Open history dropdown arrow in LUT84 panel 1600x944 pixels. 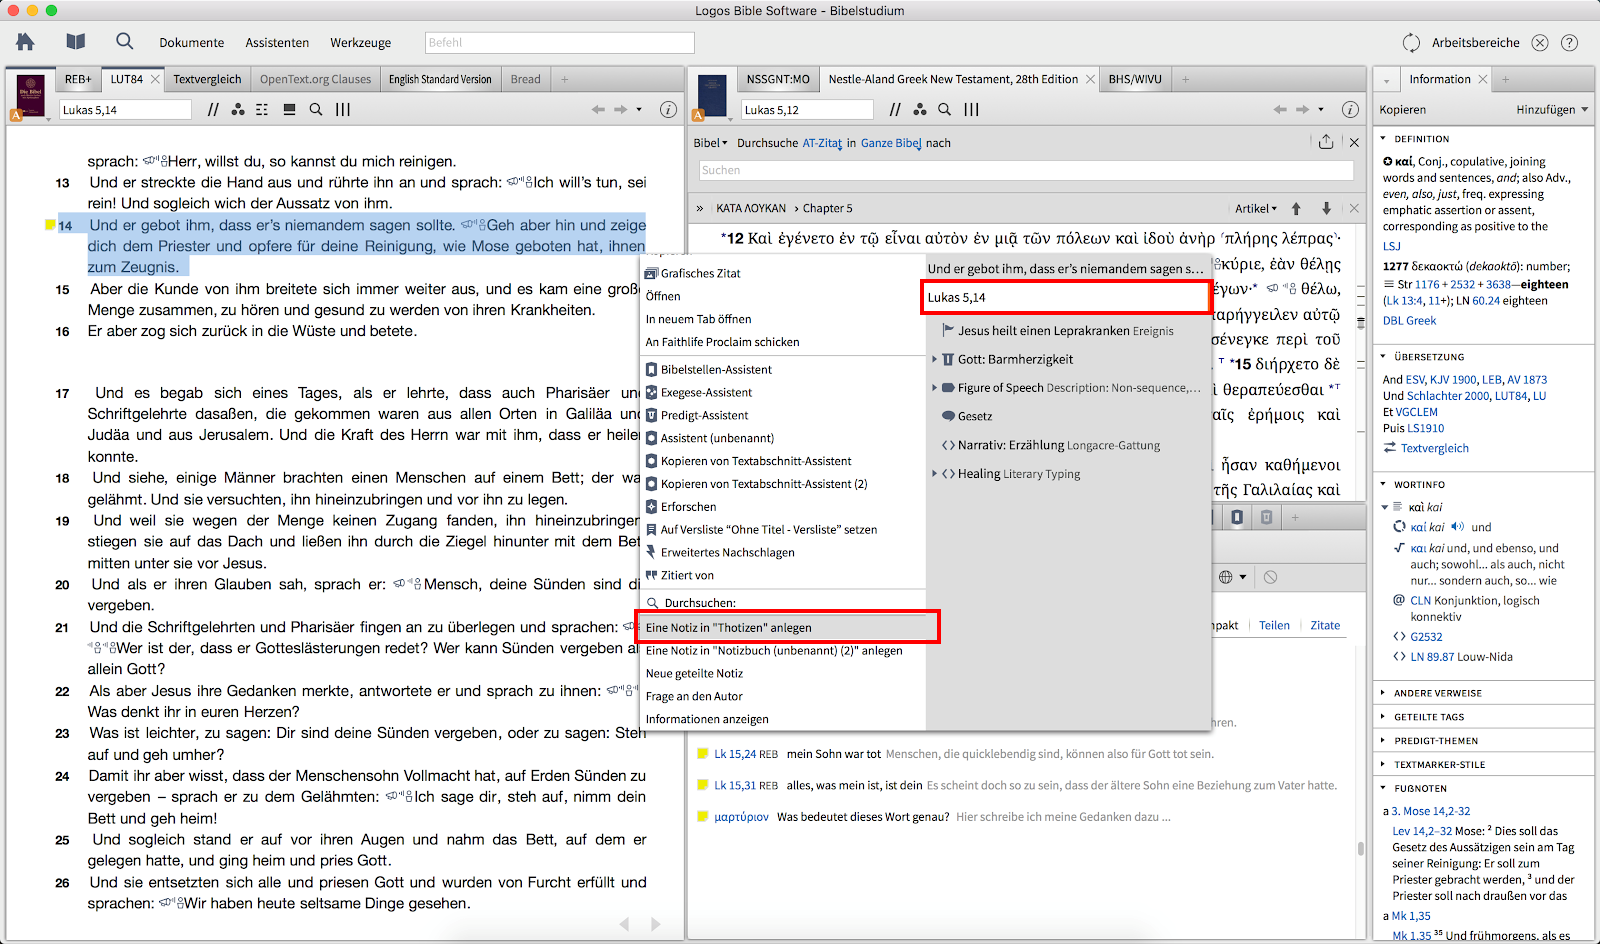[639, 109]
